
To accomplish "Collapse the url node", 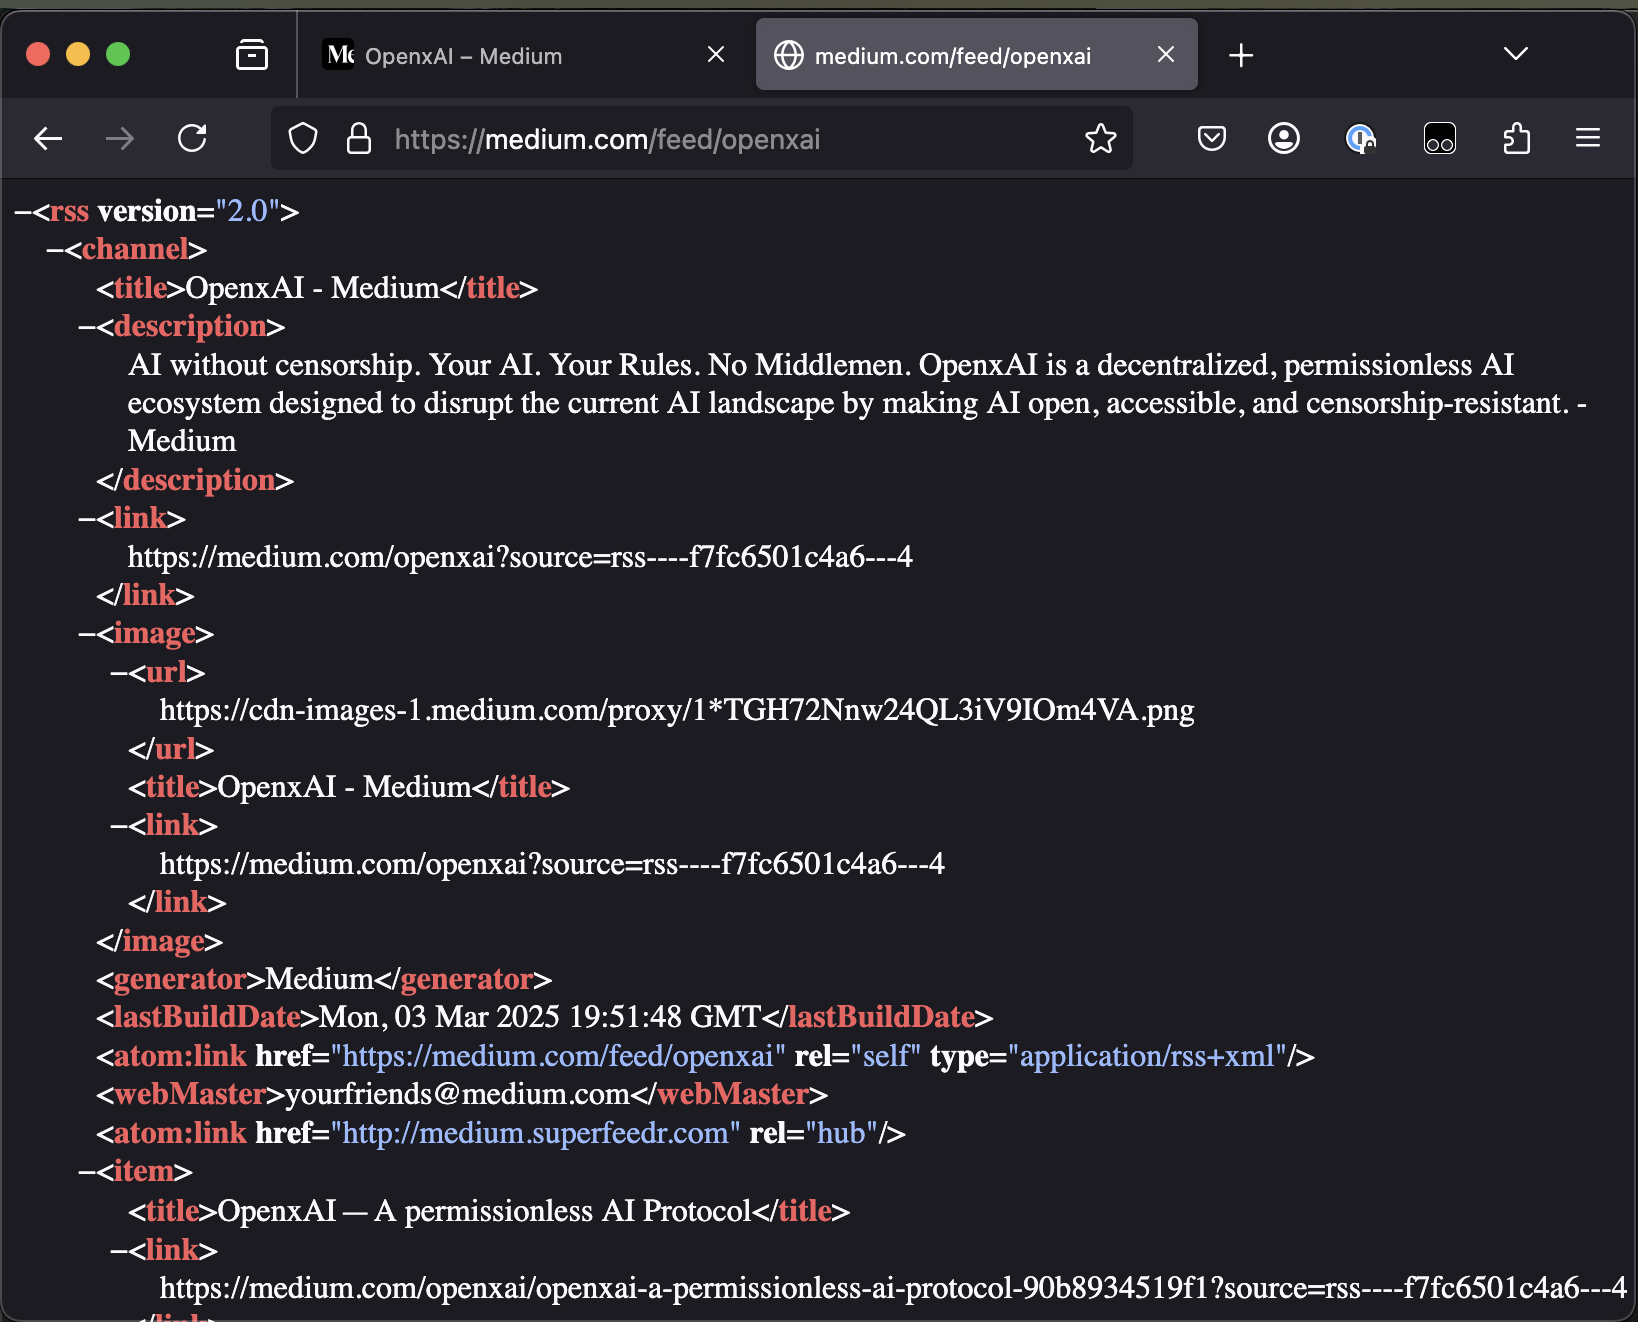I will tap(119, 672).
